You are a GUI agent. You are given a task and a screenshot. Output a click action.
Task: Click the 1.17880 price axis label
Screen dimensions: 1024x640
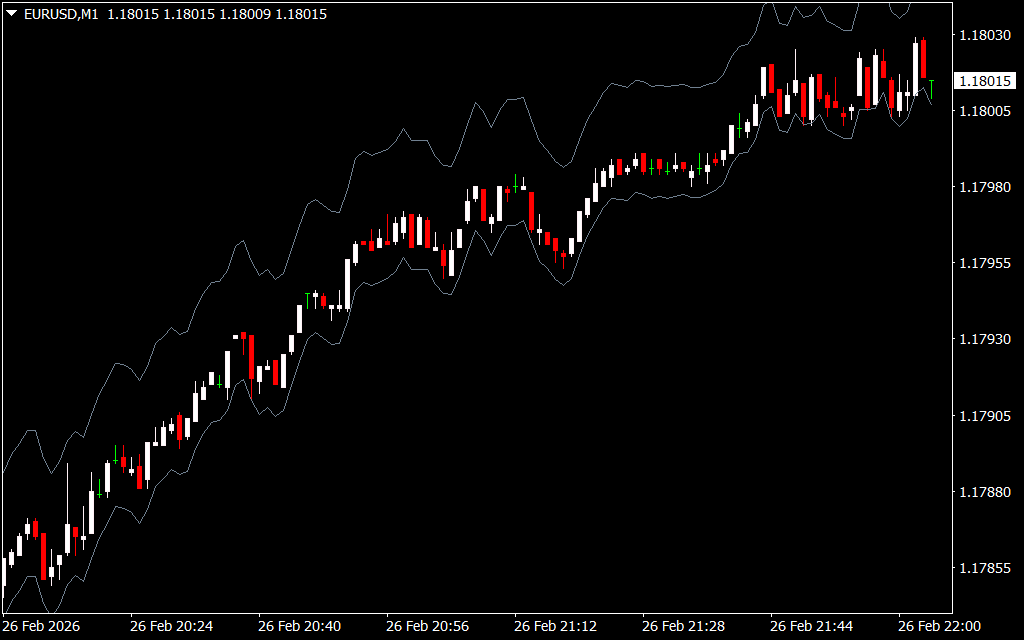point(983,492)
